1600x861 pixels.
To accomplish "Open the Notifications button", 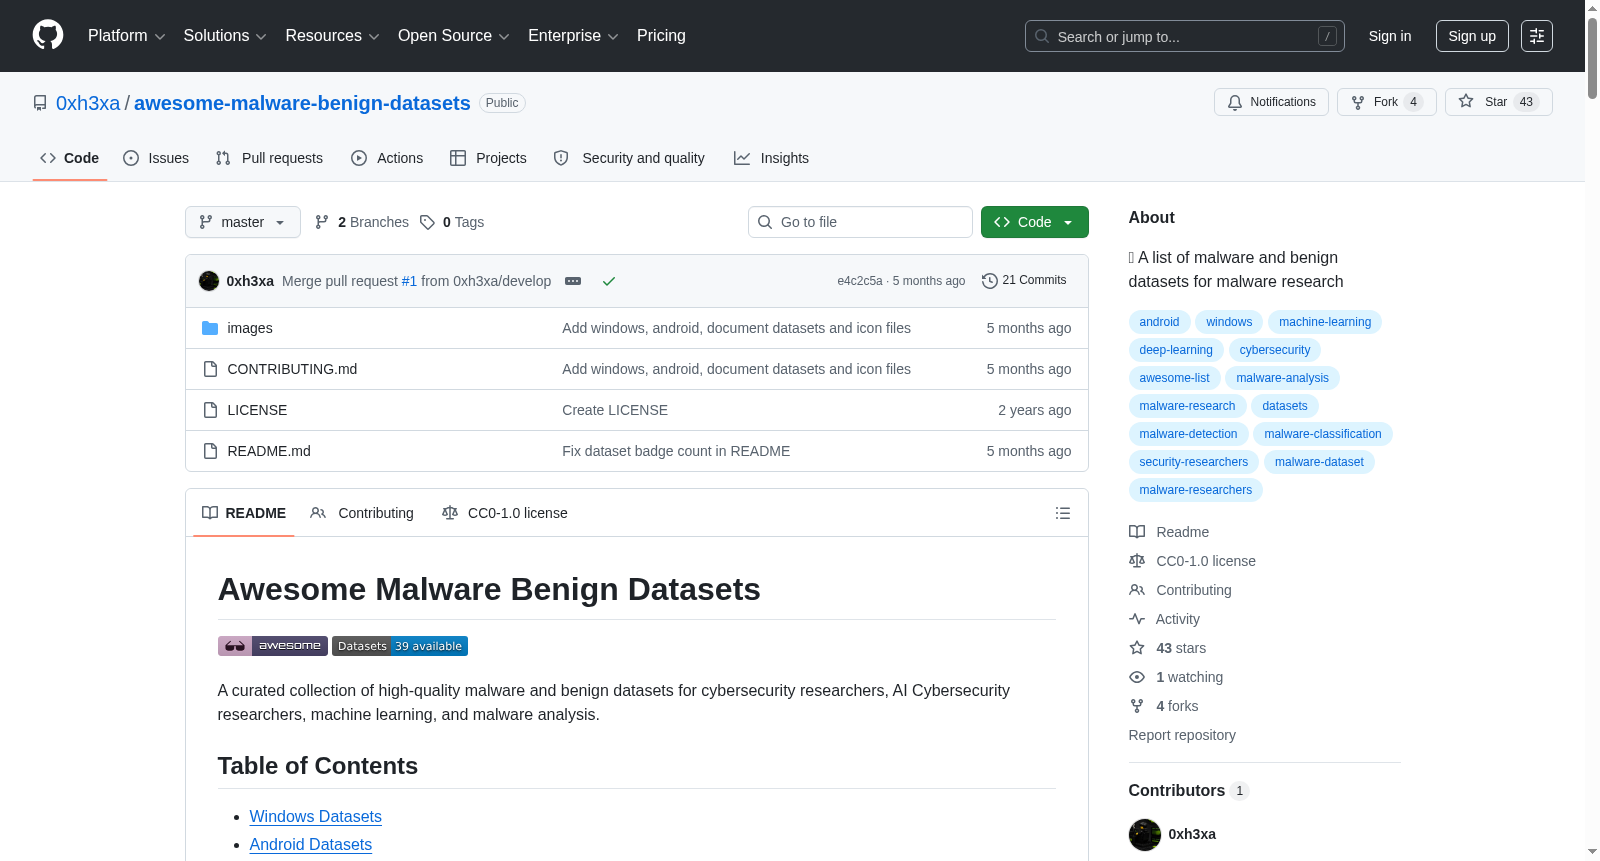I will pyautogui.click(x=1271, y=102).
